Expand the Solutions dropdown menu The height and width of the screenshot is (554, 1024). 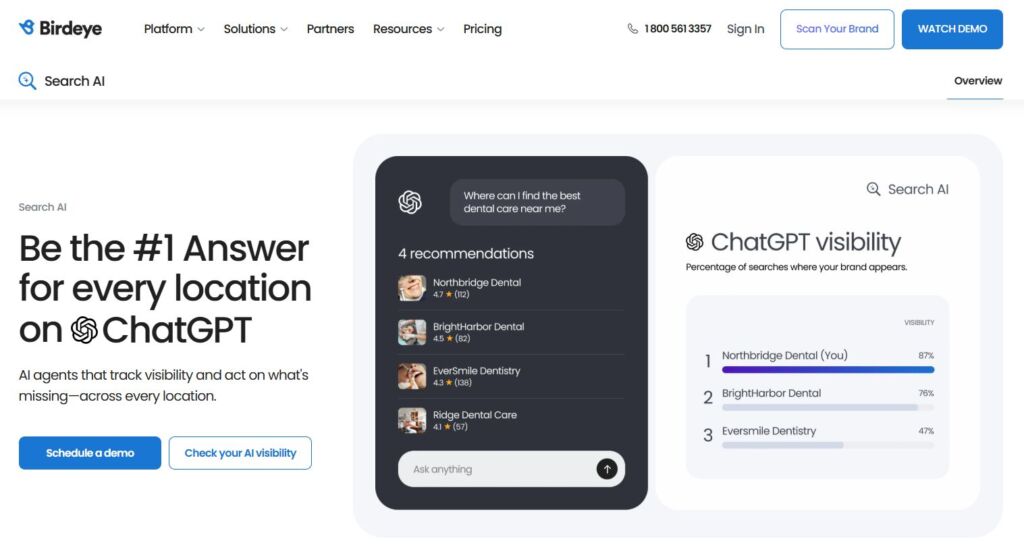coord(255,29)
